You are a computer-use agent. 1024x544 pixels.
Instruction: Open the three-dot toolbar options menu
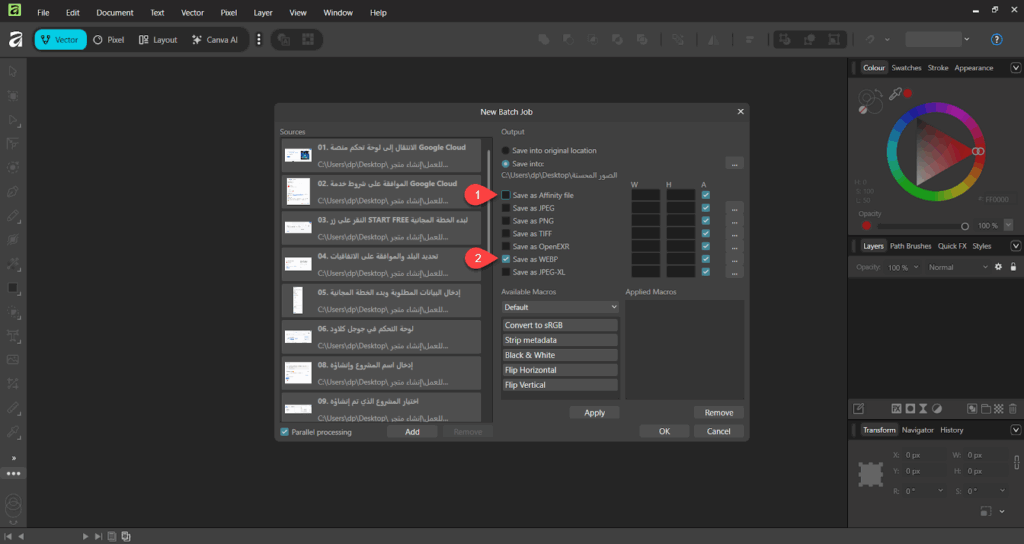tap(259, 40)
